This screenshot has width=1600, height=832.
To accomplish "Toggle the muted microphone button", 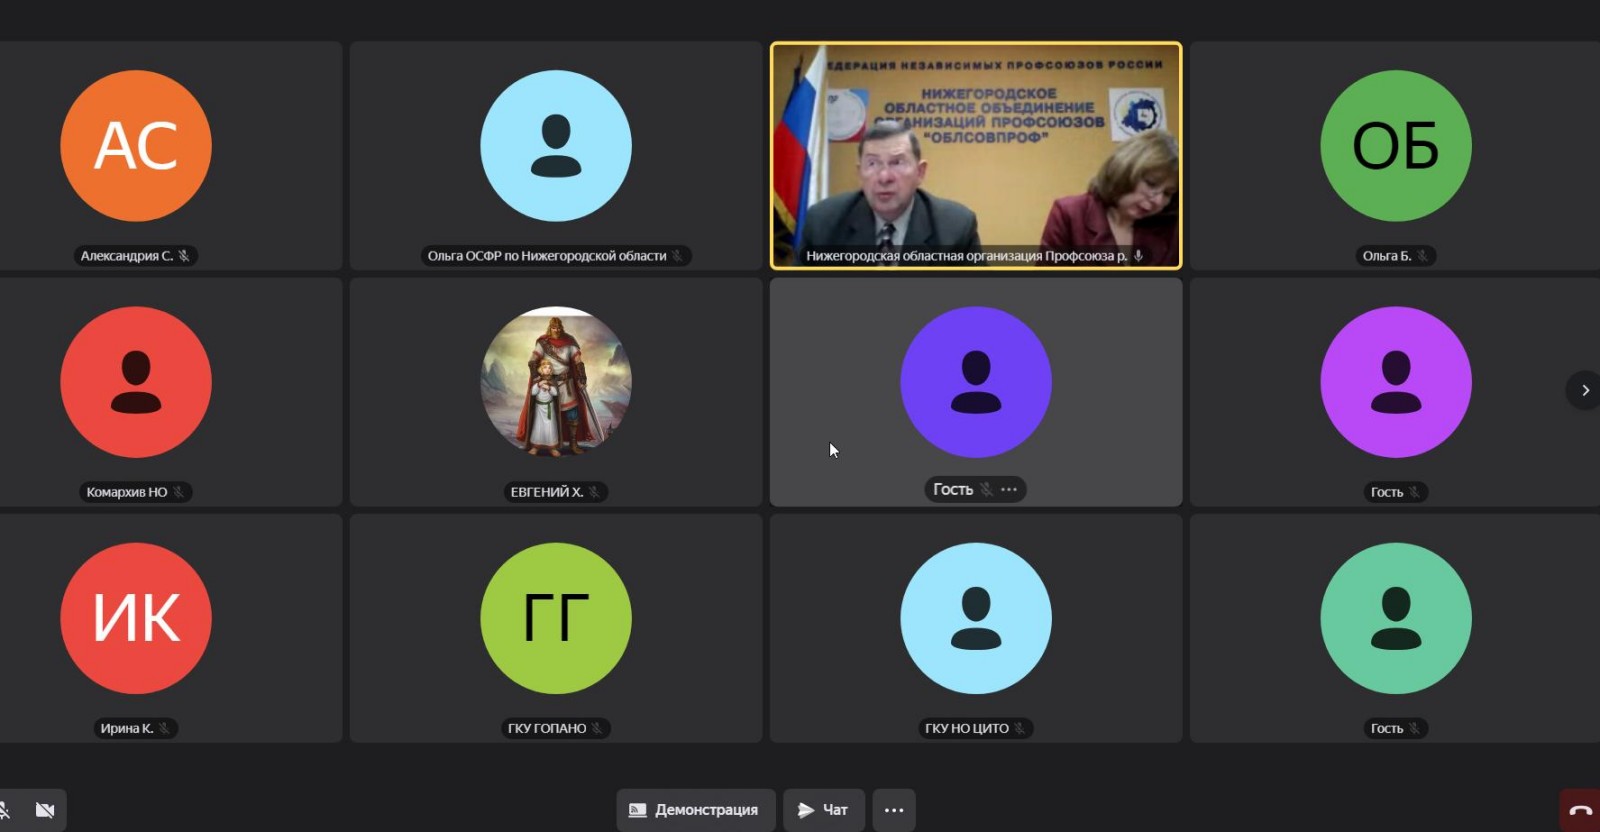I will click(x=5, y=810).
